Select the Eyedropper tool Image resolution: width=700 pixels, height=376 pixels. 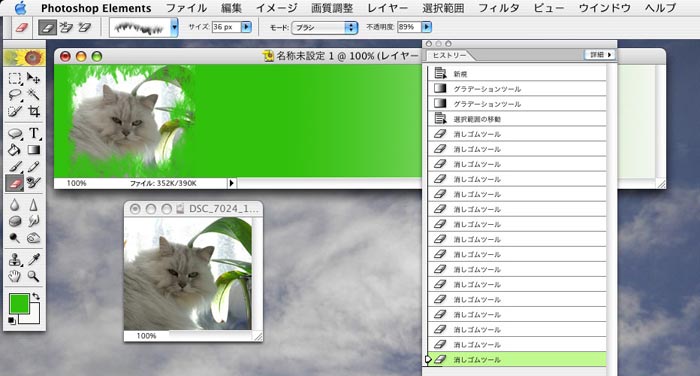coord(33,260)
